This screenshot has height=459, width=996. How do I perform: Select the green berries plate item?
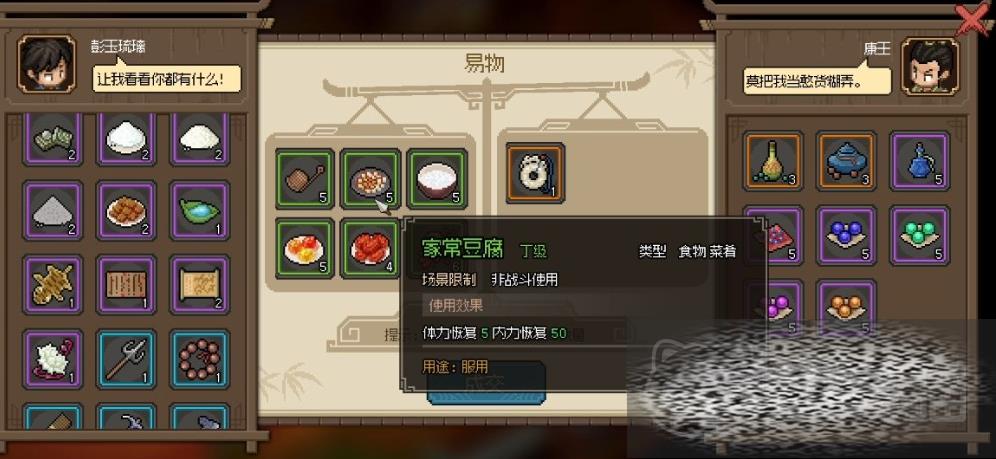coord(919,235)
